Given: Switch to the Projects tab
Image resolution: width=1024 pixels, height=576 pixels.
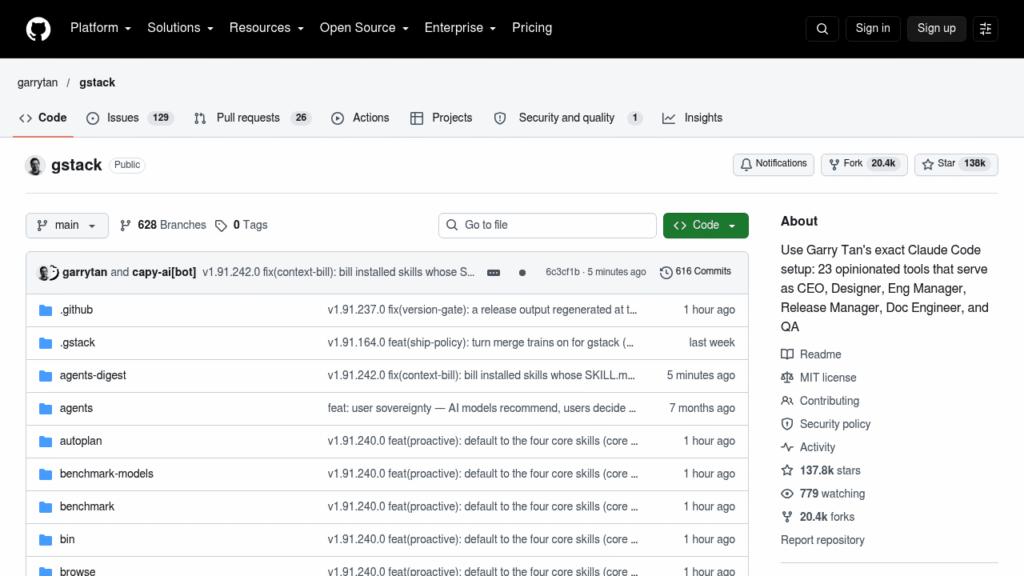Looking at the screenshot, I should [x=441, y=118].
